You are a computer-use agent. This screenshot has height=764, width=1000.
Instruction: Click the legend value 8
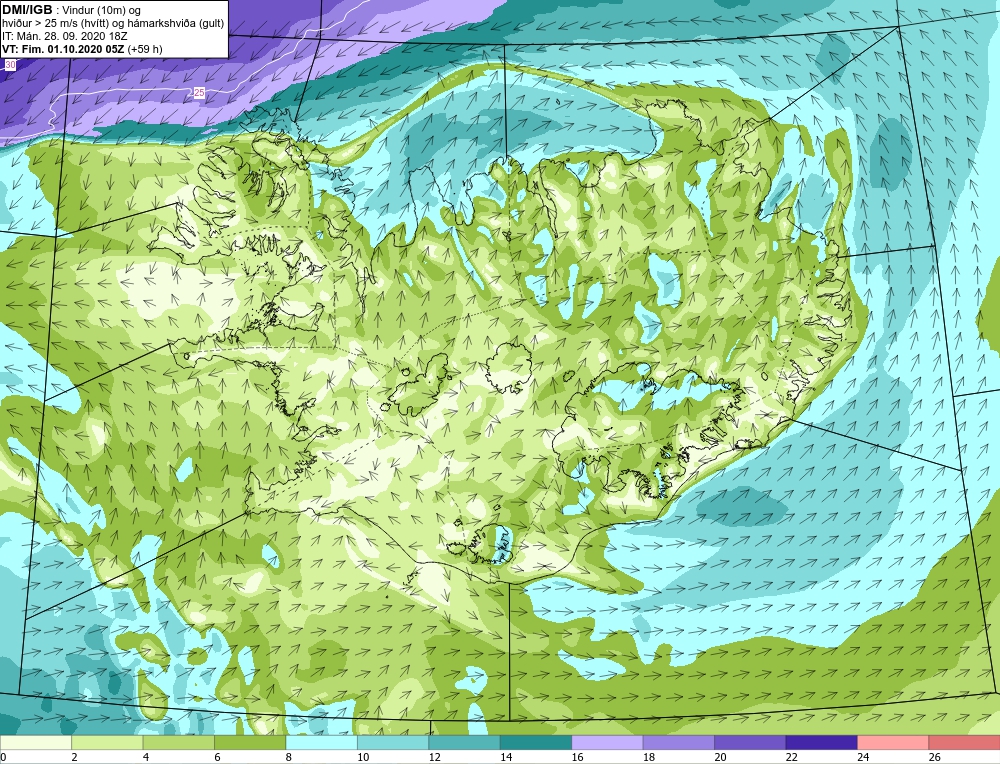coord(289,757)
